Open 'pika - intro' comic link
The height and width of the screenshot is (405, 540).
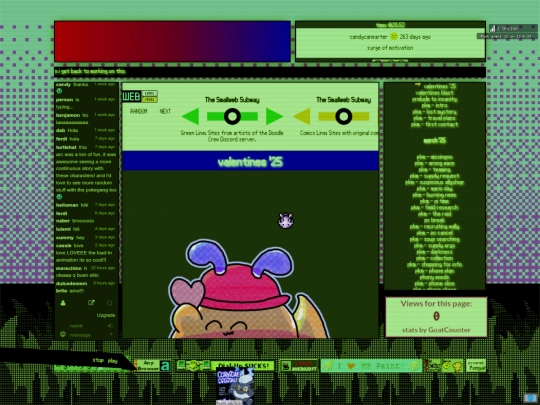[x=435, y=105]
